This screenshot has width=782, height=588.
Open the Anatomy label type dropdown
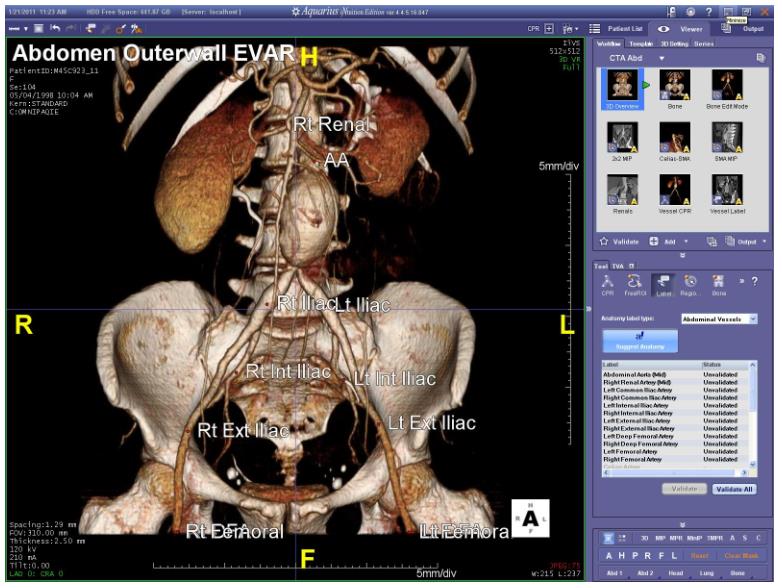tap(752, 318)
